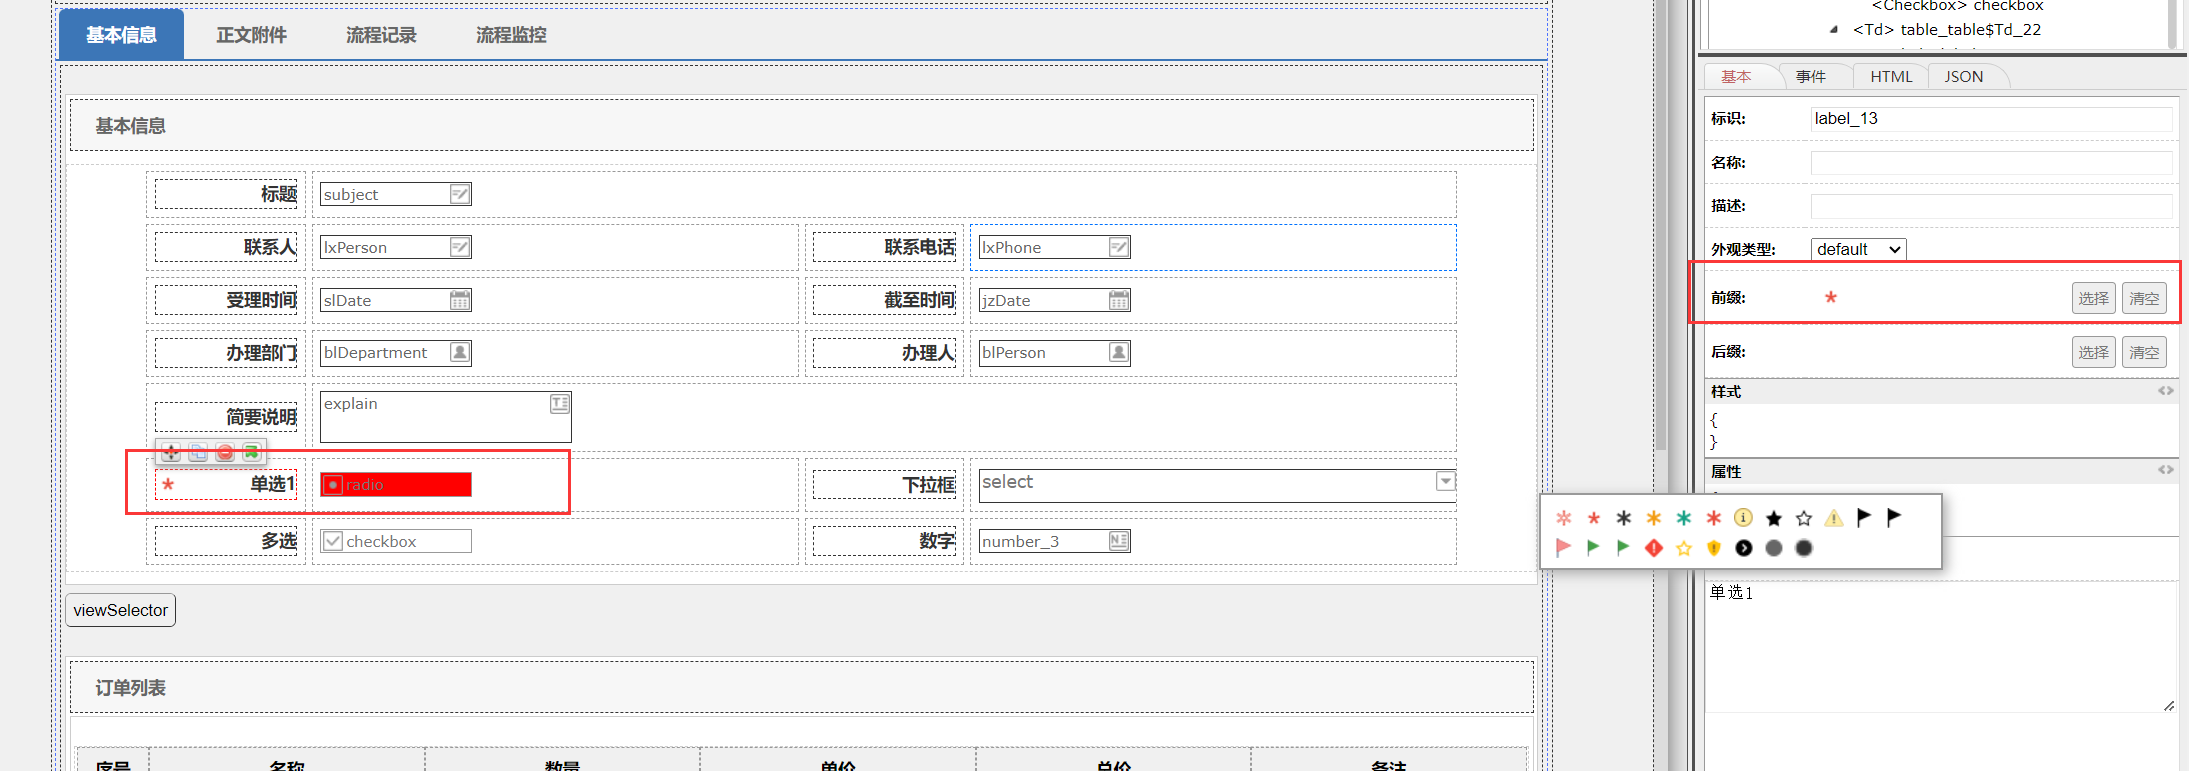Click the text-area icon in explain field
This screenshot has height=771, width=2189.
click(560, 403)
